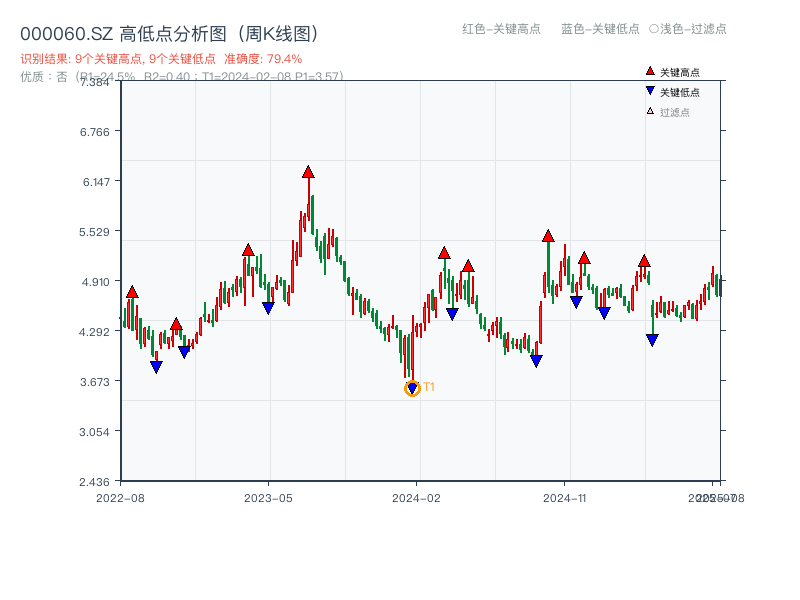Image resolution: width=800 pixels, height=600 pixels.
Task: Click the 2.436 y-axis label
Action: click(94, 482)
